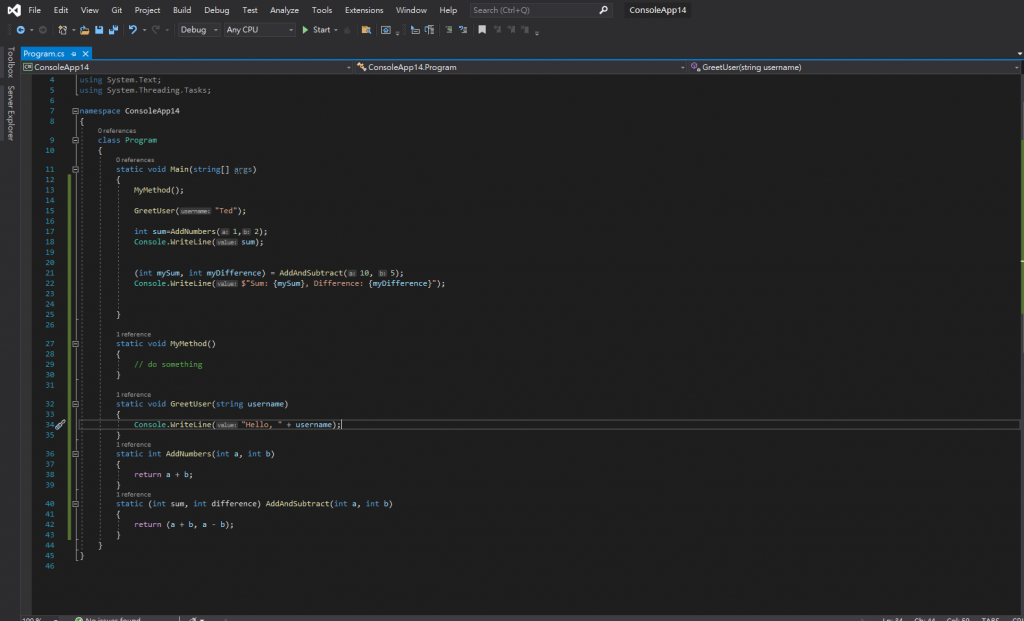Click the Navigate Backward arrow
This screenshot has width=1024, height=621.
pos(21,30)
